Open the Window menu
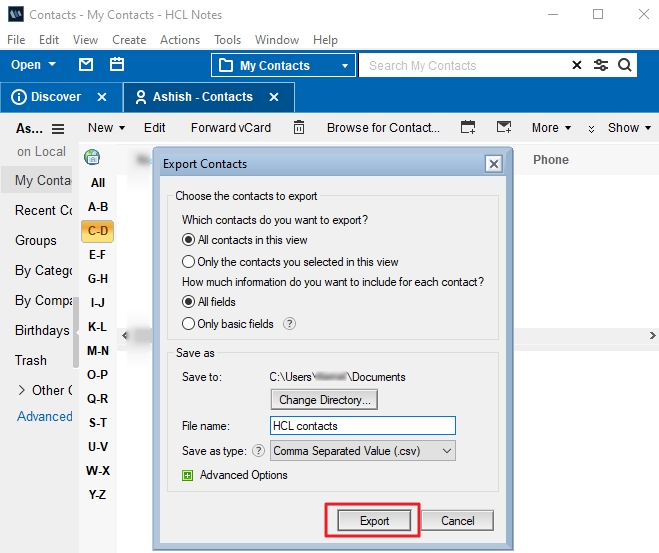The image size is (659, 553). point(277,40)
